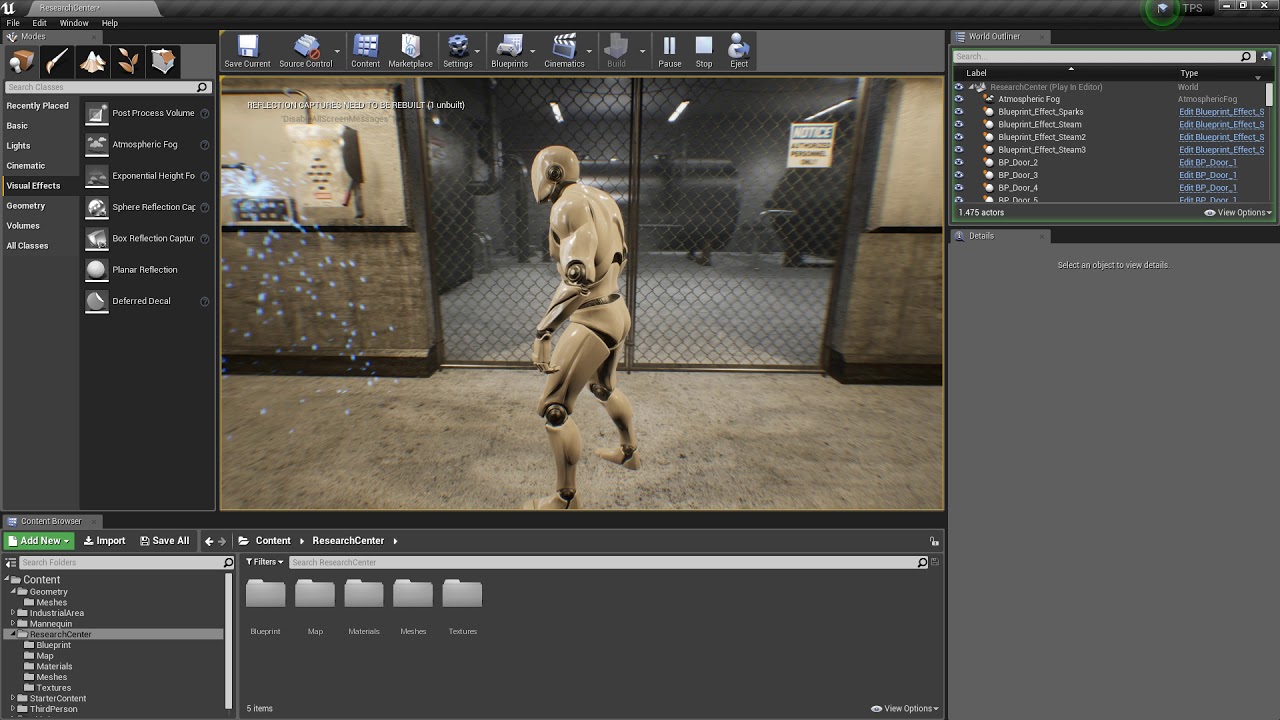This screenshot has height=720, width=1280.
Task: Click the Save All button
Action: click(x=164, y=541)
